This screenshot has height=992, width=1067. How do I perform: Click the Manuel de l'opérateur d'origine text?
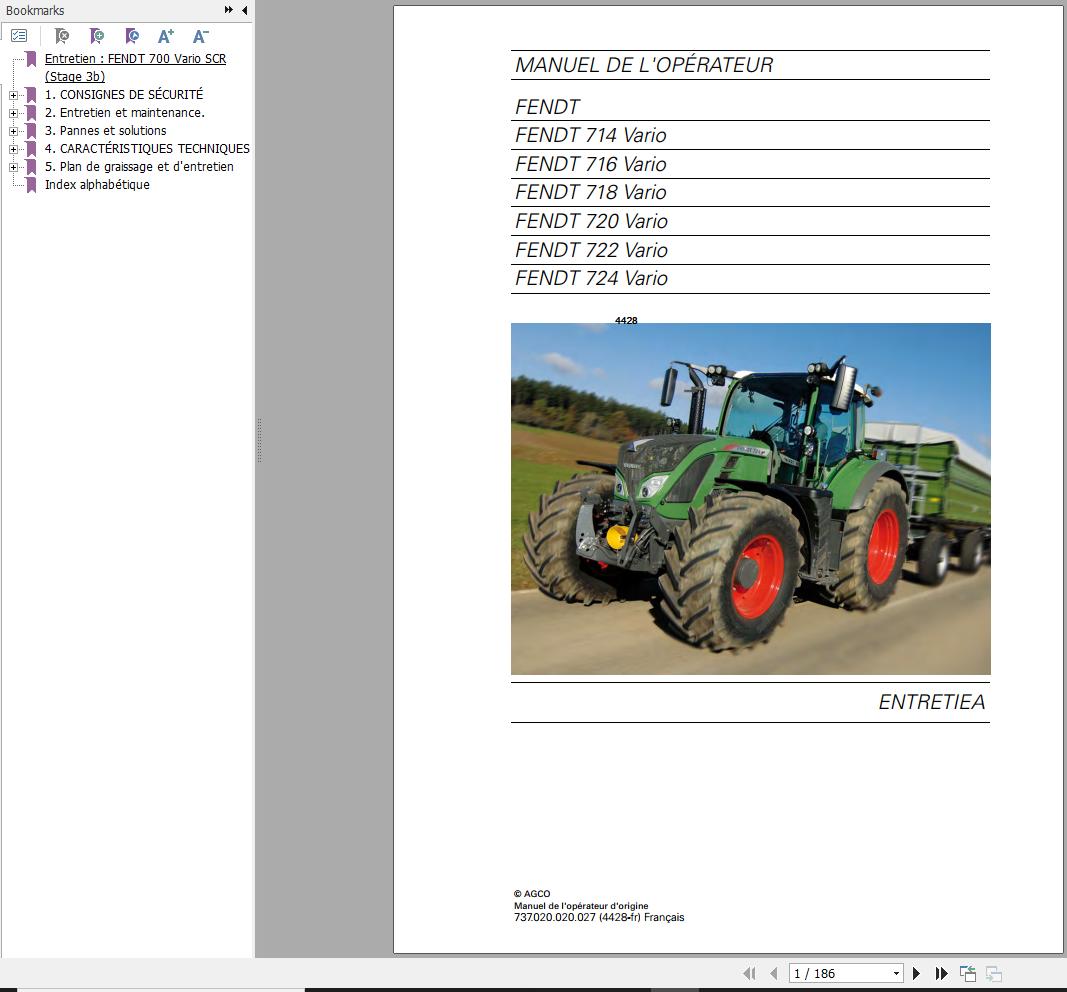[x=581, y=906]
